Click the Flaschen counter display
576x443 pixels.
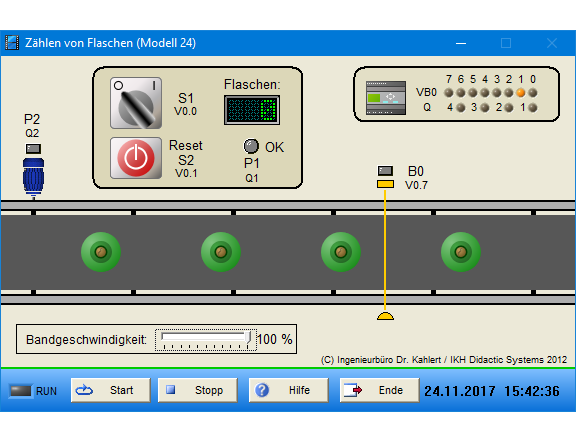click(252, 110)
